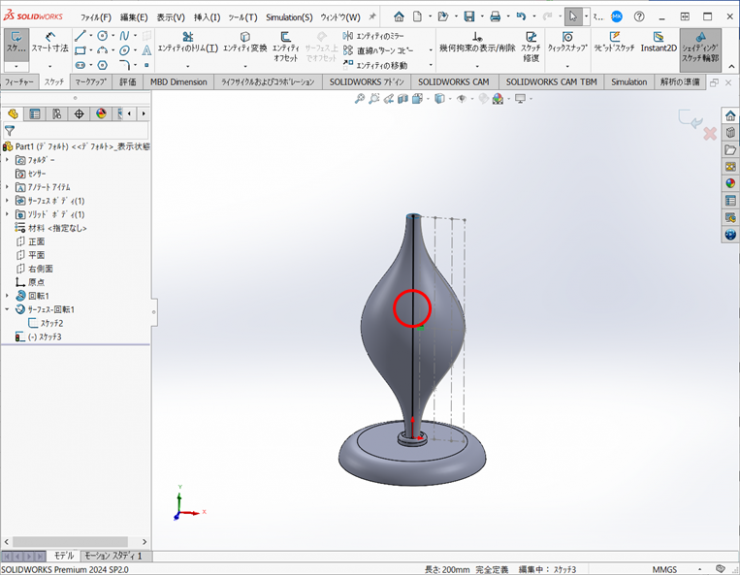Screen dimensions: 740x575
Task: Open the 挿入(I) menu
Action: [207, 17]
